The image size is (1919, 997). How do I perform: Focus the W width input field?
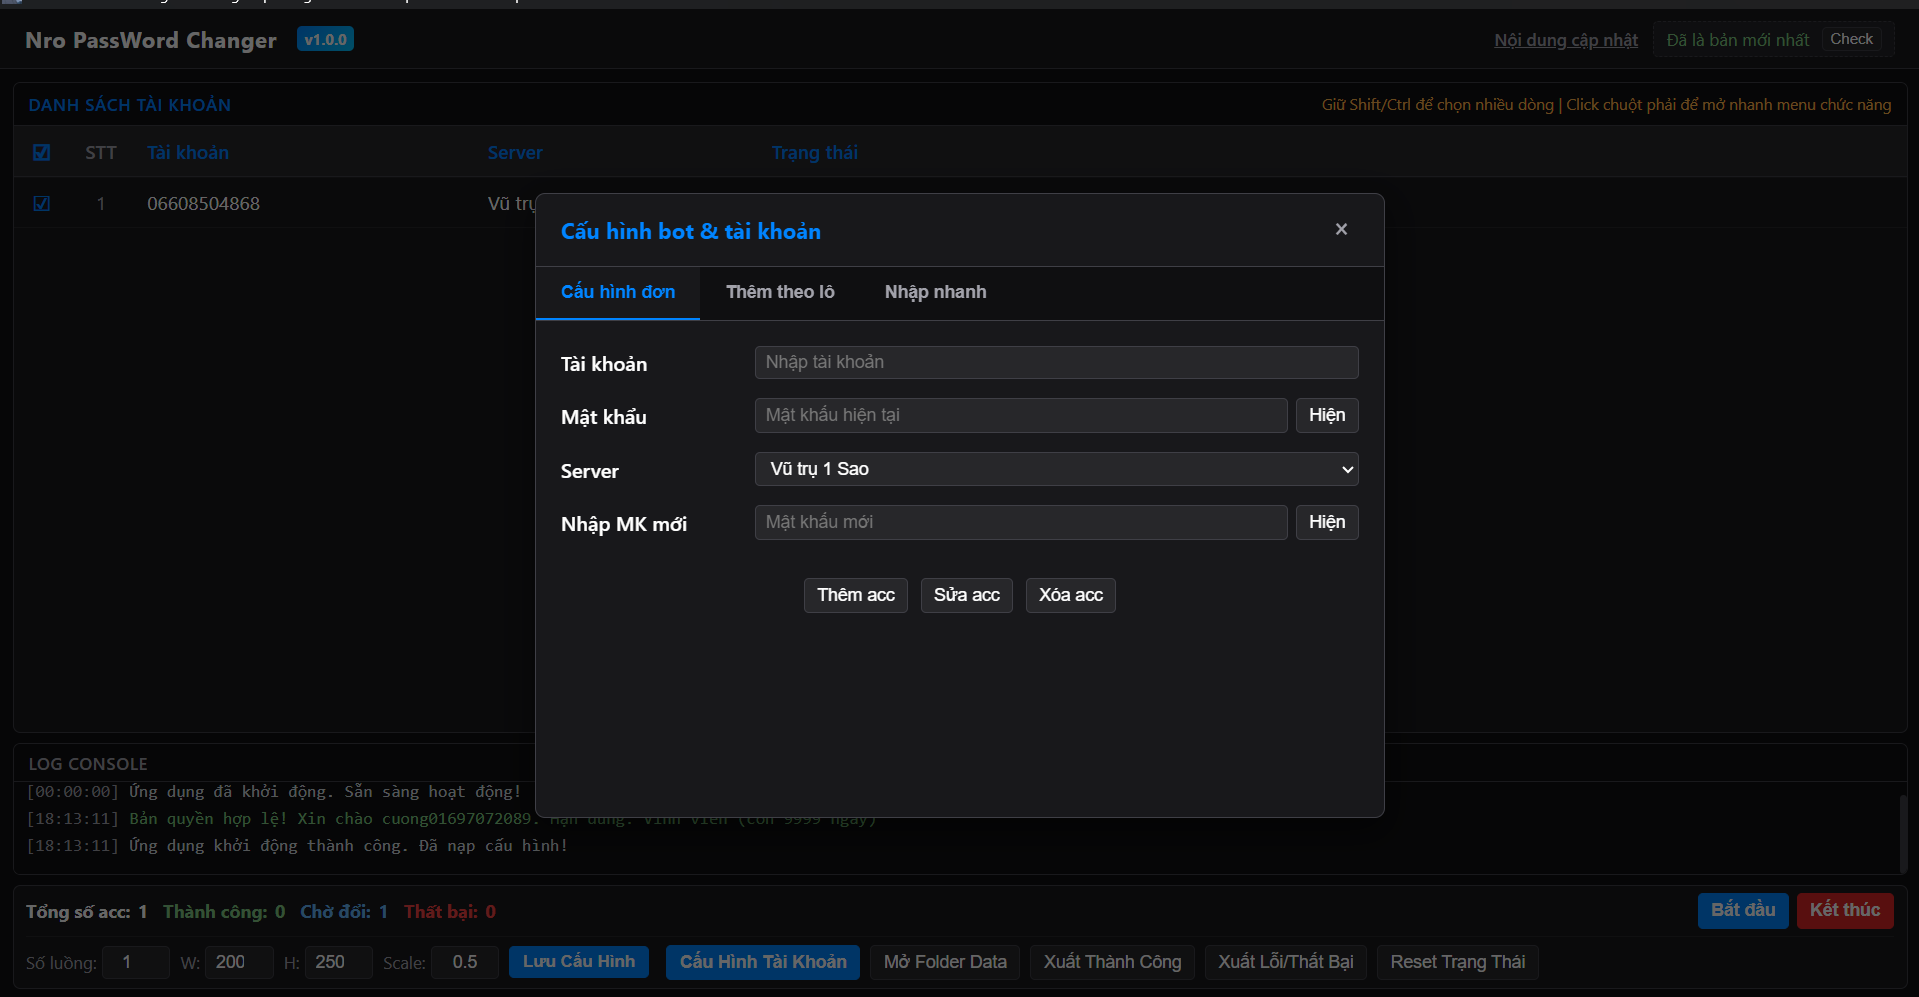pyautogui.click(x=239, y=962)
